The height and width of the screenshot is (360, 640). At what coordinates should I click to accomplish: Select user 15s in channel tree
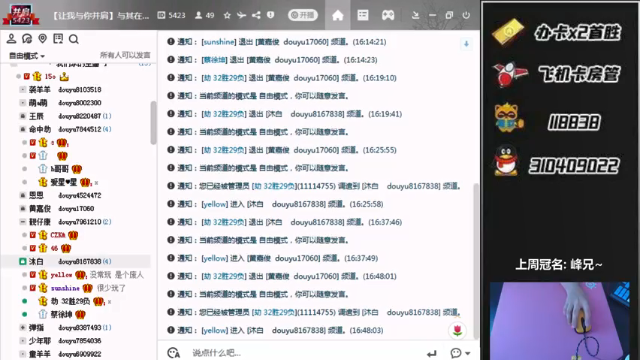pos(50,76)
